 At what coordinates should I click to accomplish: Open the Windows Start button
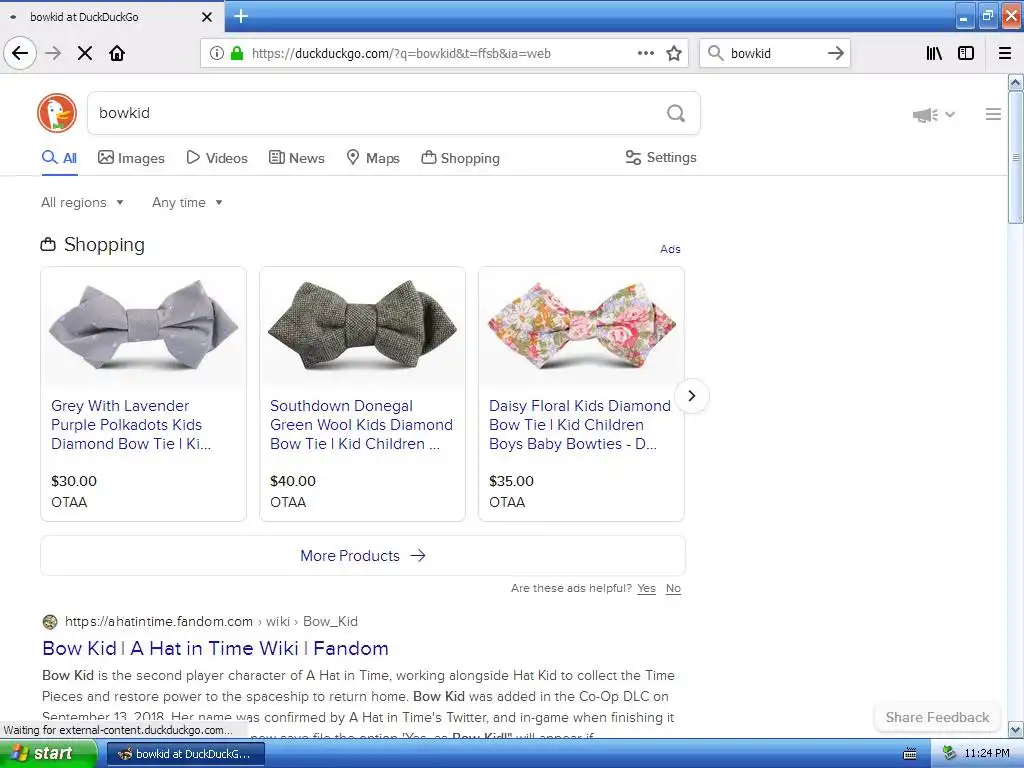tap(48, 754)
